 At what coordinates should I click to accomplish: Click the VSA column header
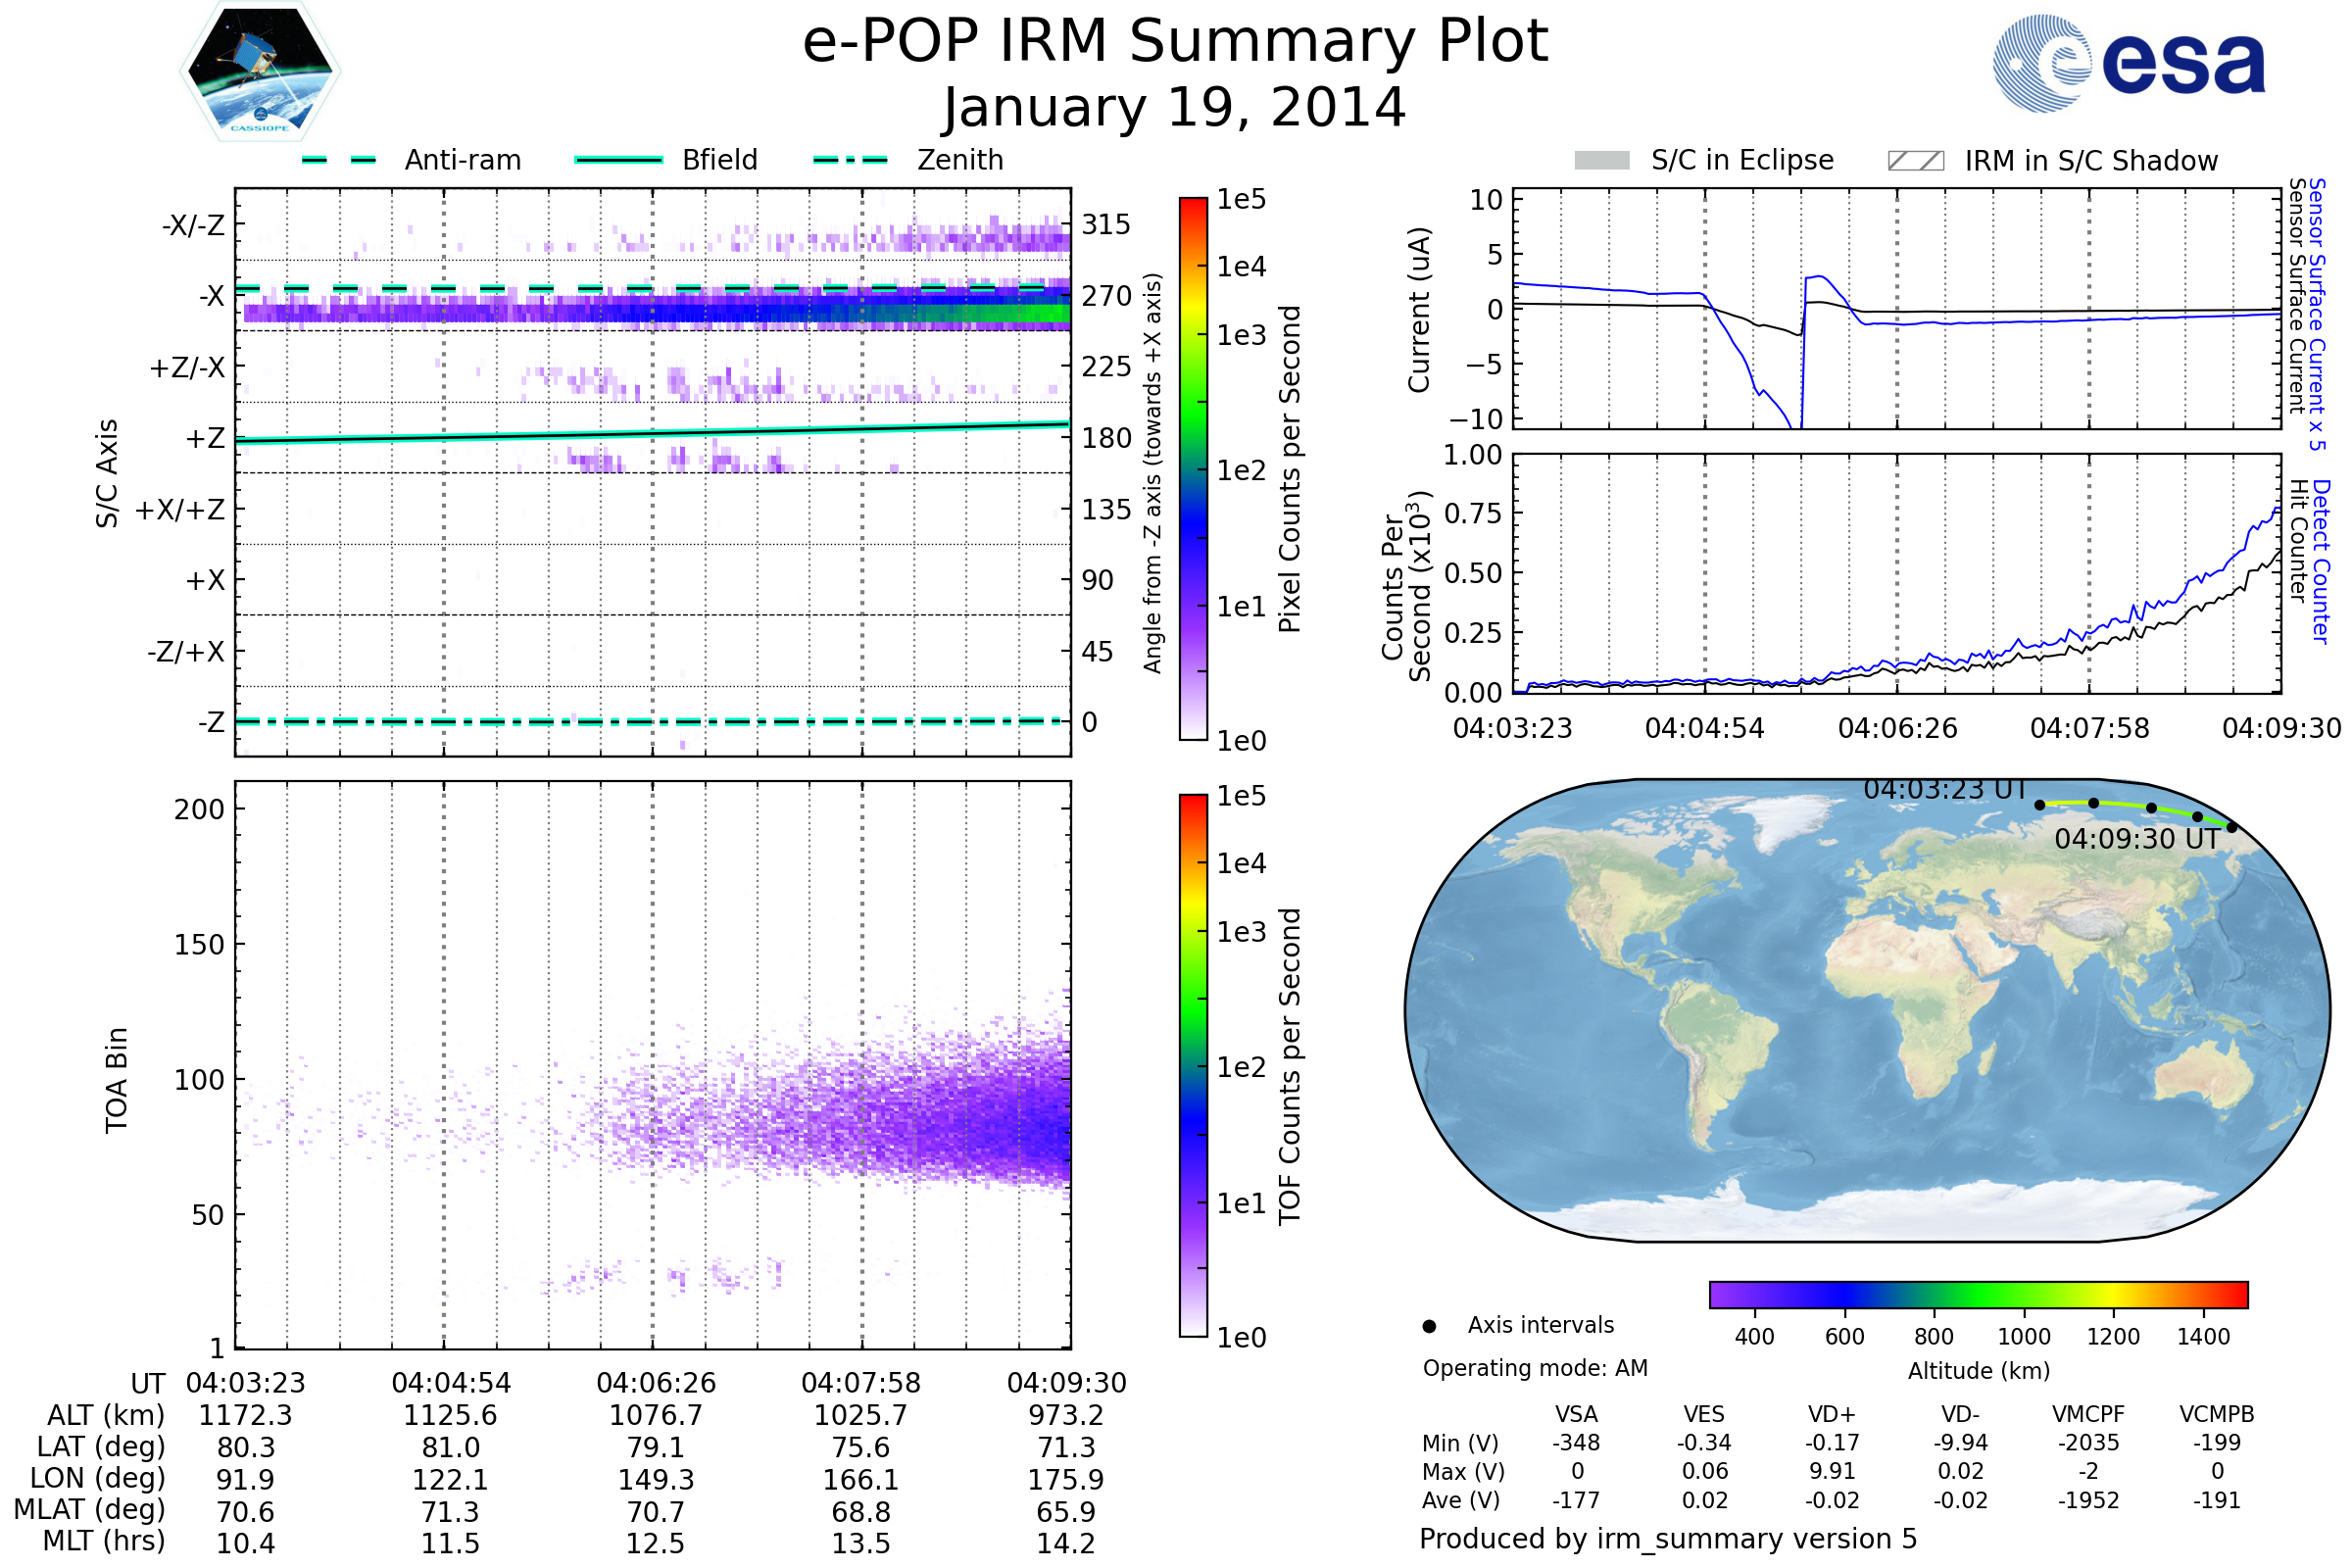pyautogui.click(x=1576, y=1414)
